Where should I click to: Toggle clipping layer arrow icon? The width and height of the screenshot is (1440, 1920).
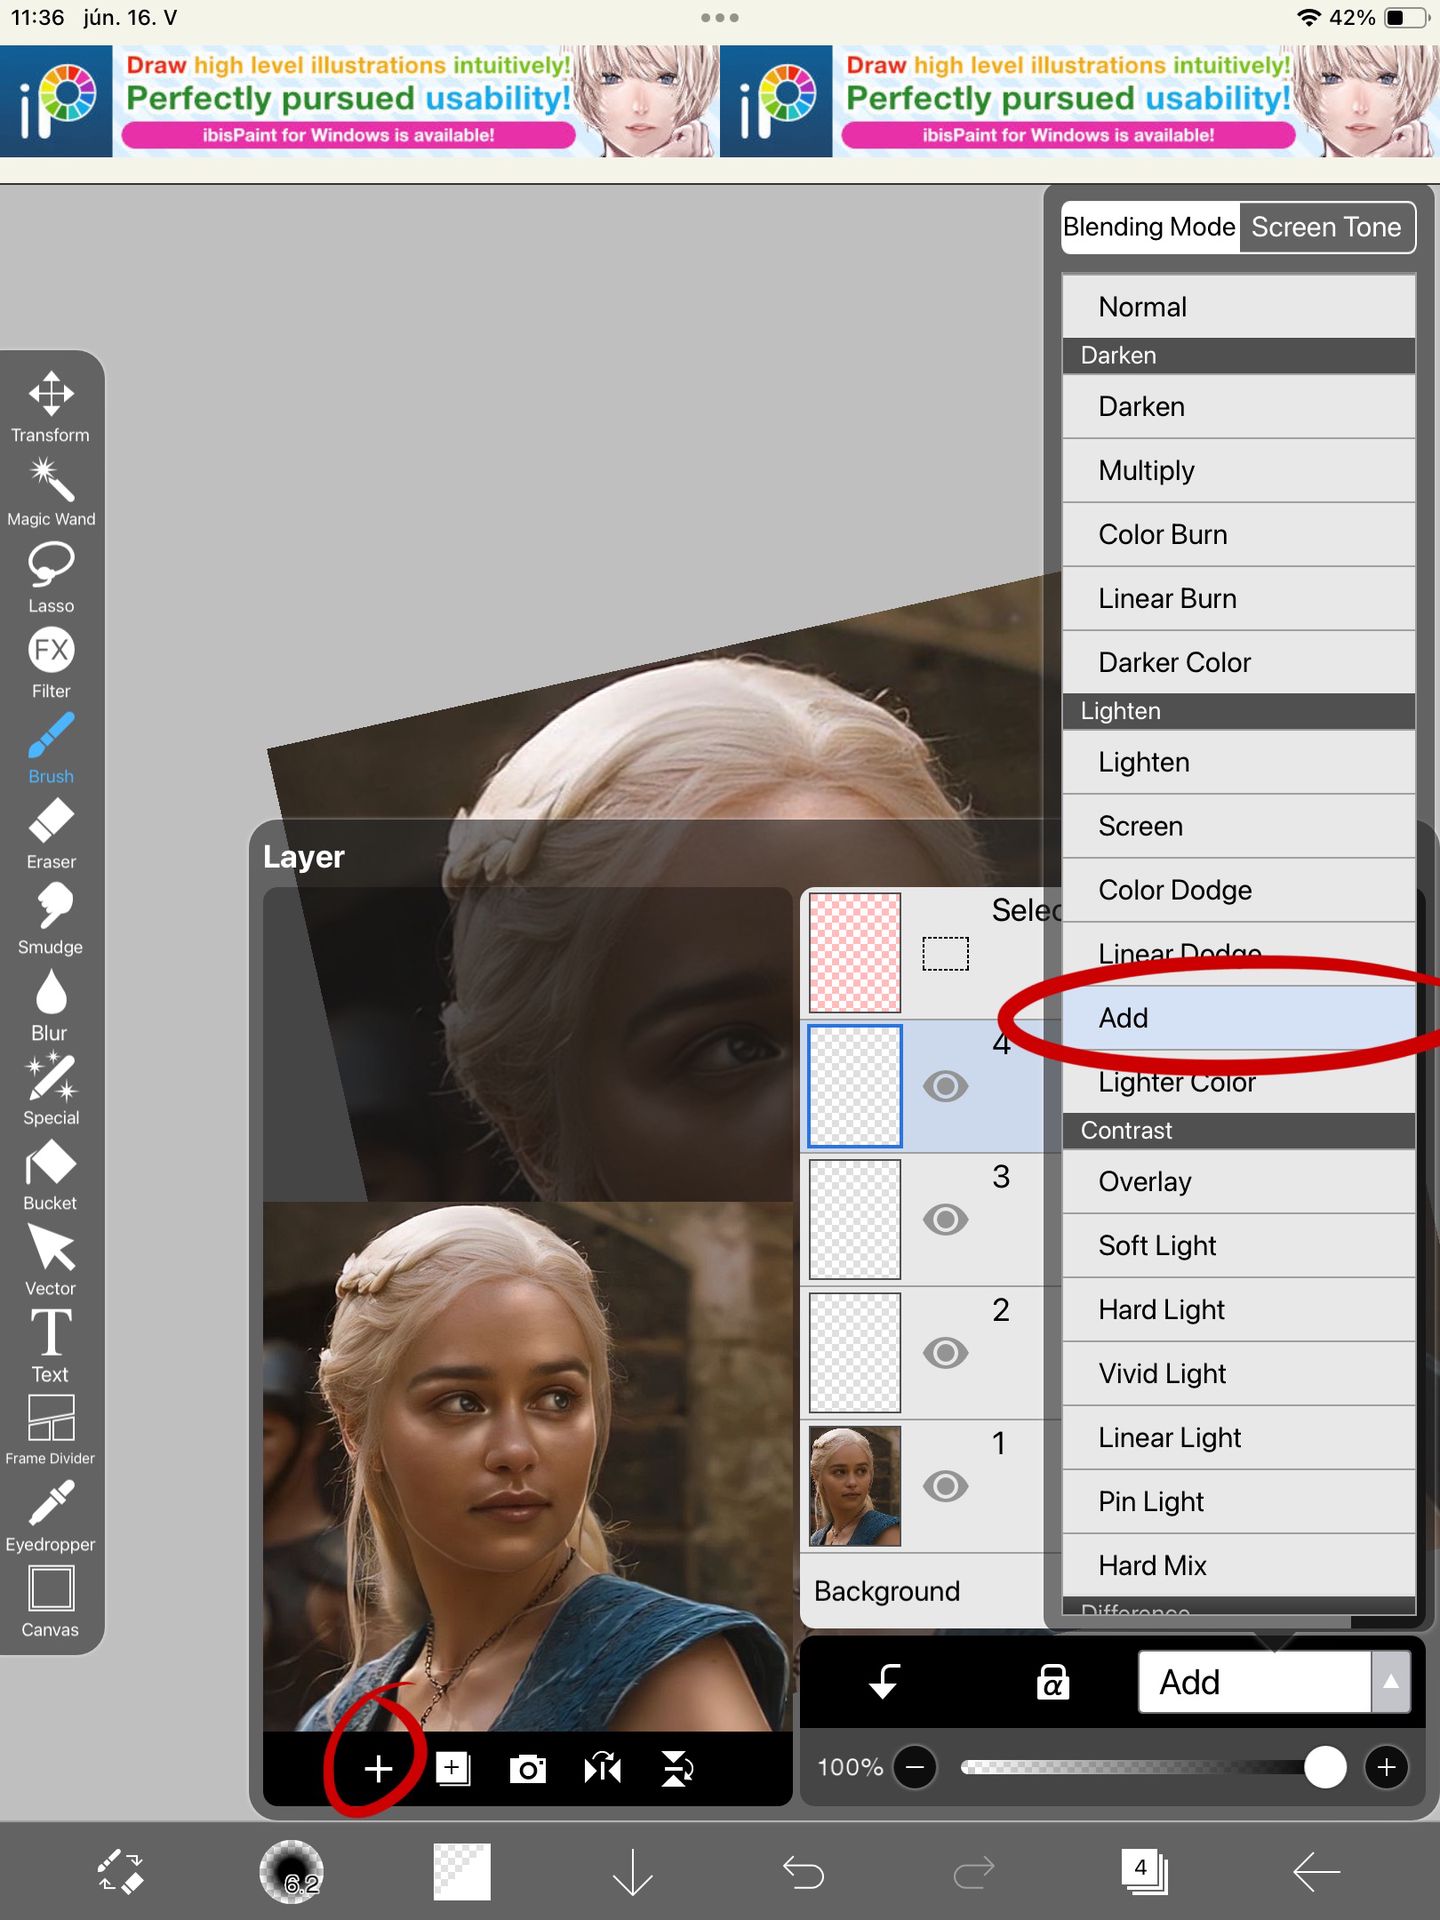click(x=885, y=1682)
